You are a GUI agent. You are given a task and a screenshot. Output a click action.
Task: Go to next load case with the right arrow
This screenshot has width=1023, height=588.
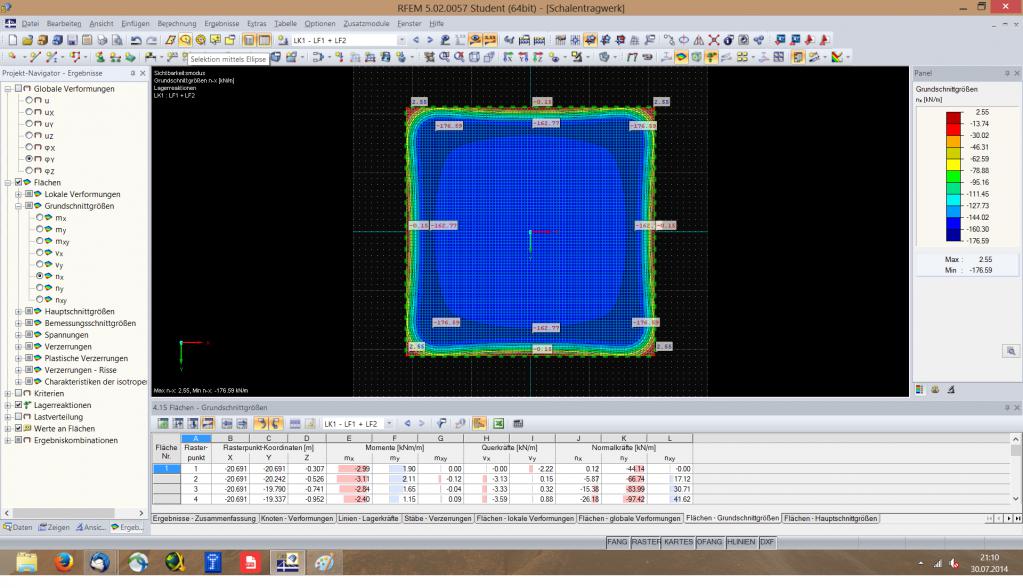pyautogui.click(x=430, y=40)
